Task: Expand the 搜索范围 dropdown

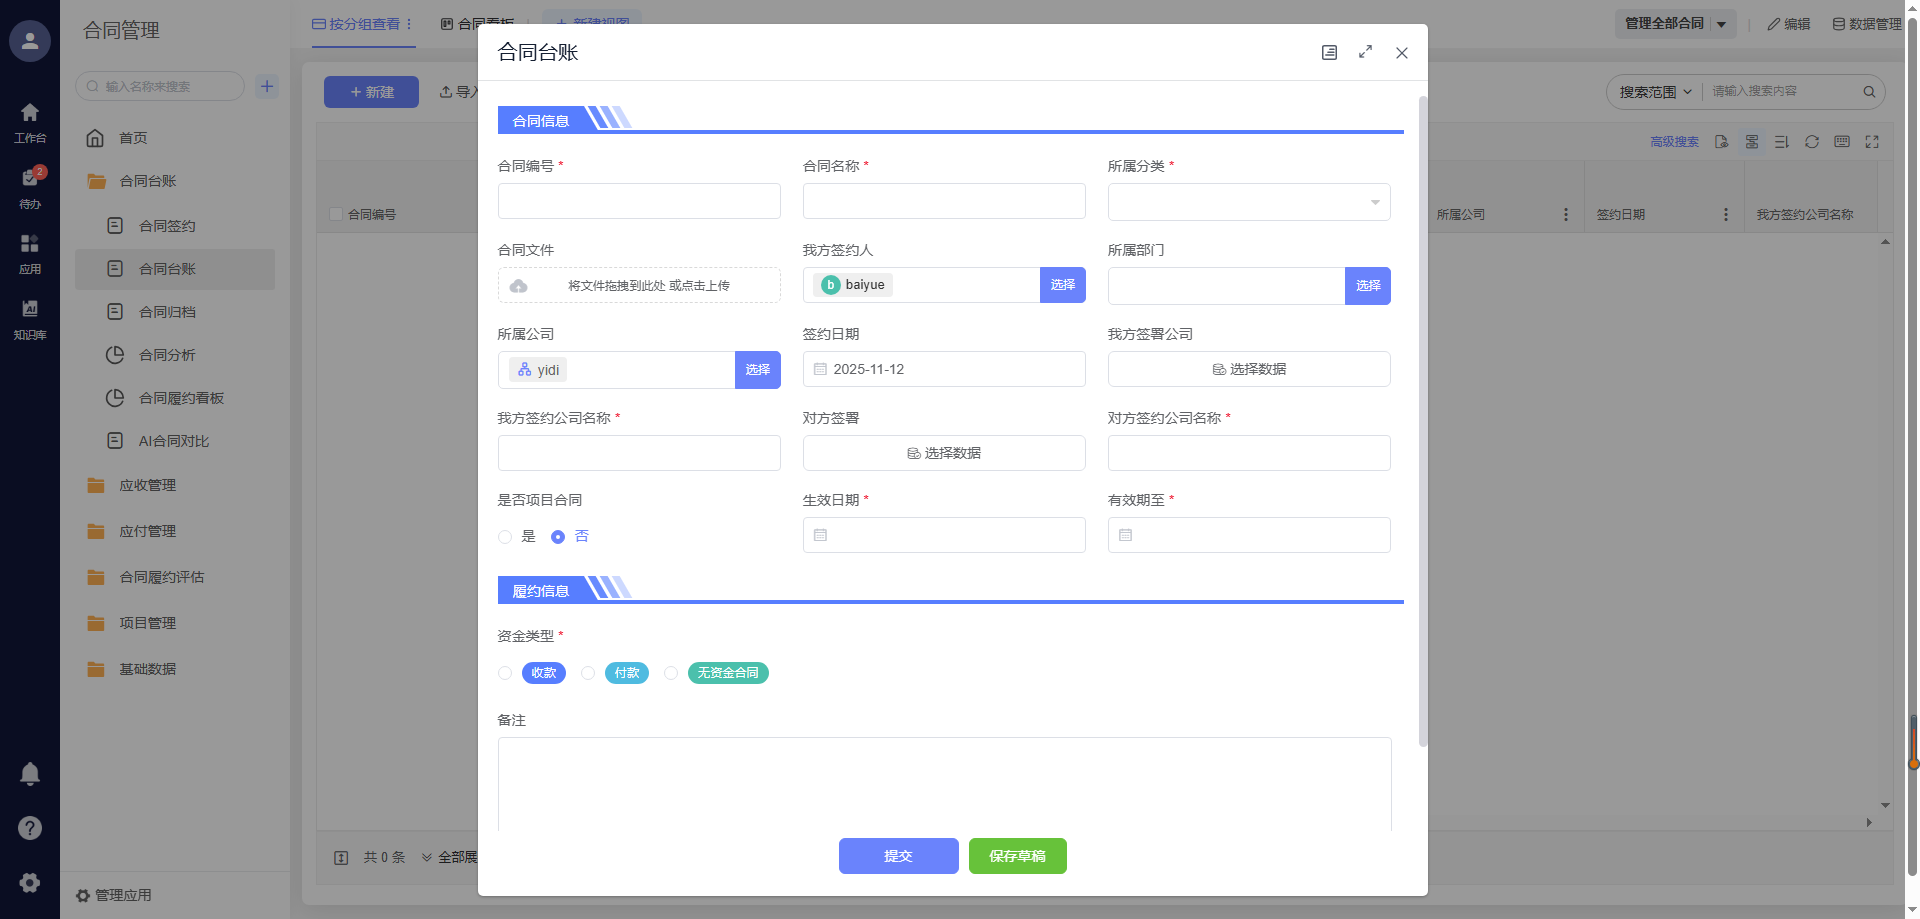Action: [1655, 92]
